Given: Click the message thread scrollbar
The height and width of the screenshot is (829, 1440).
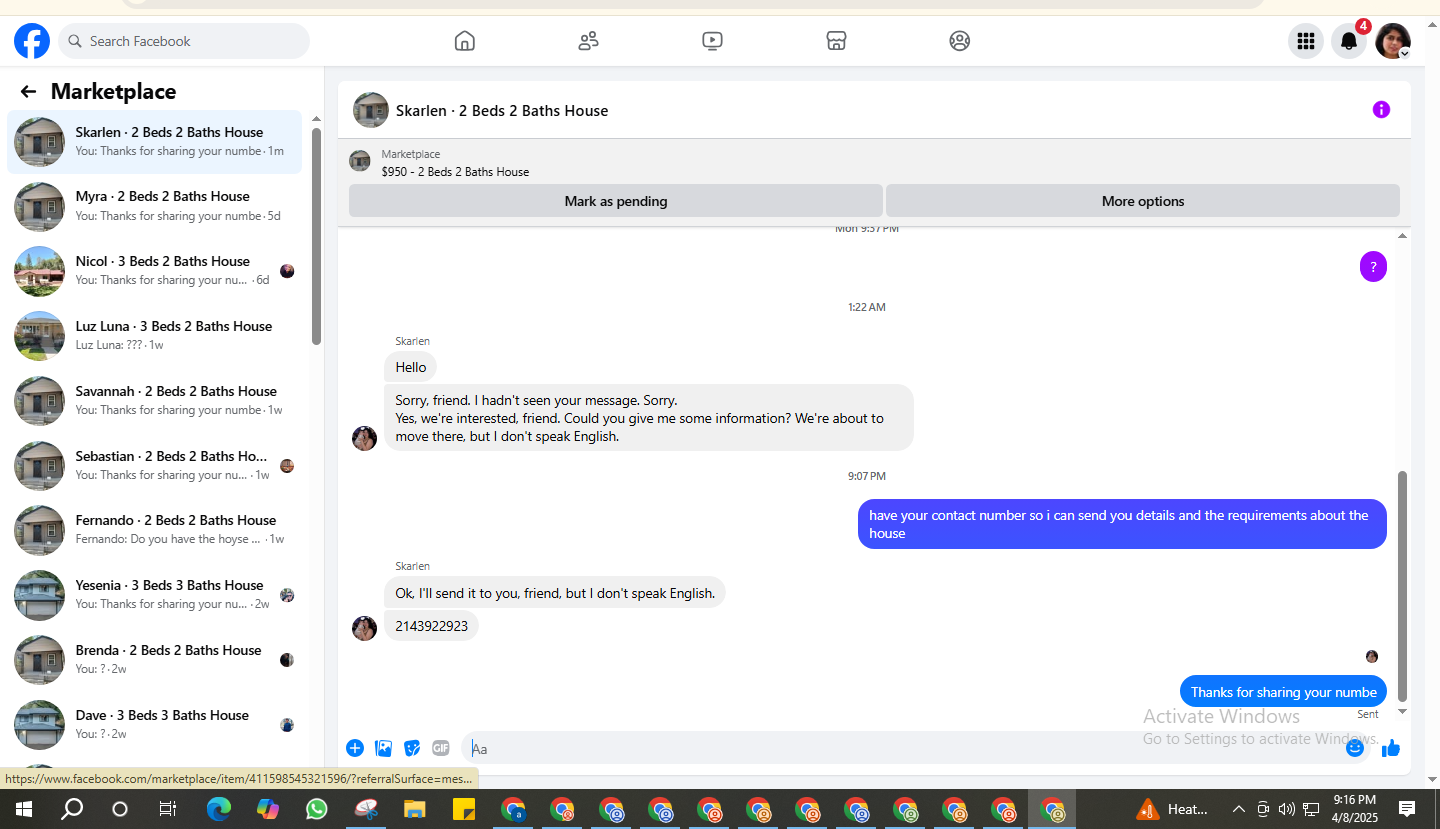Looking at the screenshot, I should [x=1402, y=585].
